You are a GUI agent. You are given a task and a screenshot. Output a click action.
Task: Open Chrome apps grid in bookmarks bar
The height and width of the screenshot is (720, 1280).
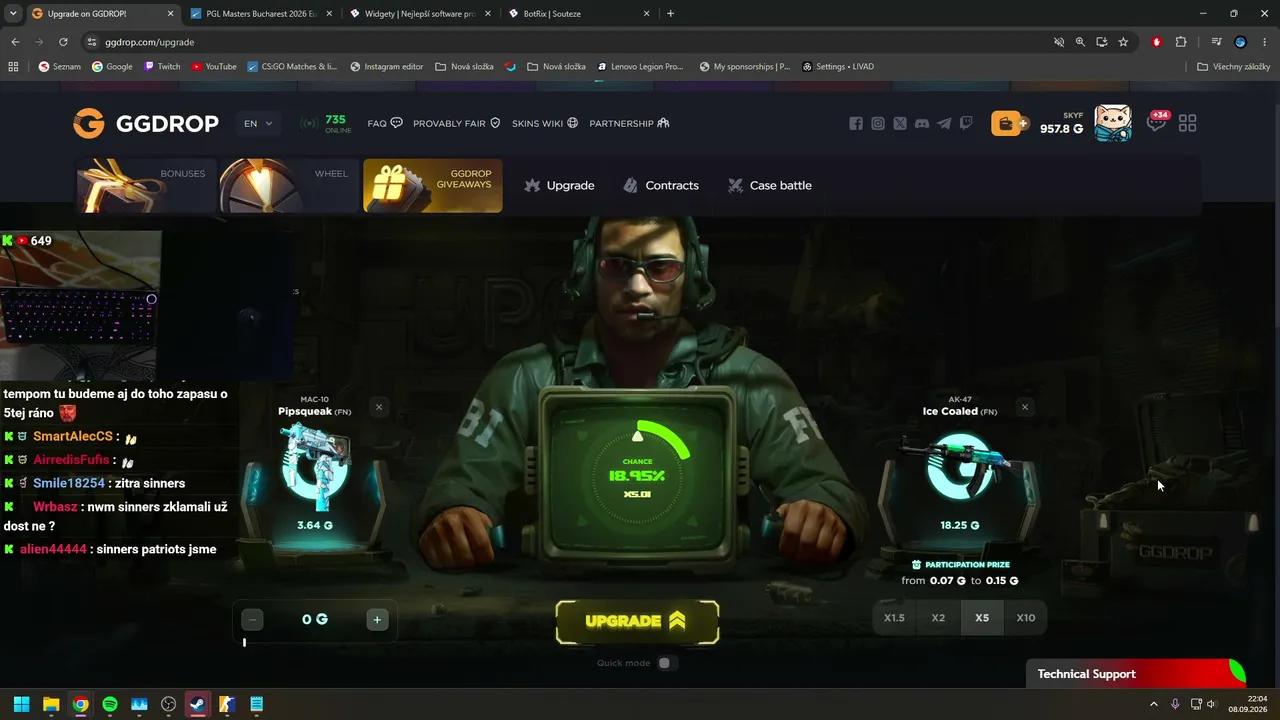click(13, 67)
